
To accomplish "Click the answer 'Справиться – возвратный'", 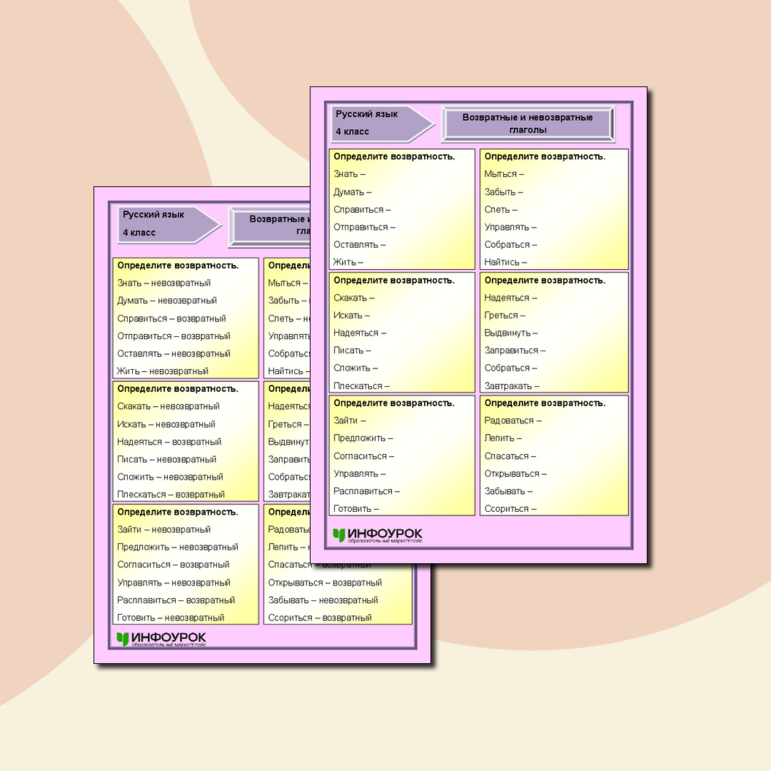I will (171, 318).
